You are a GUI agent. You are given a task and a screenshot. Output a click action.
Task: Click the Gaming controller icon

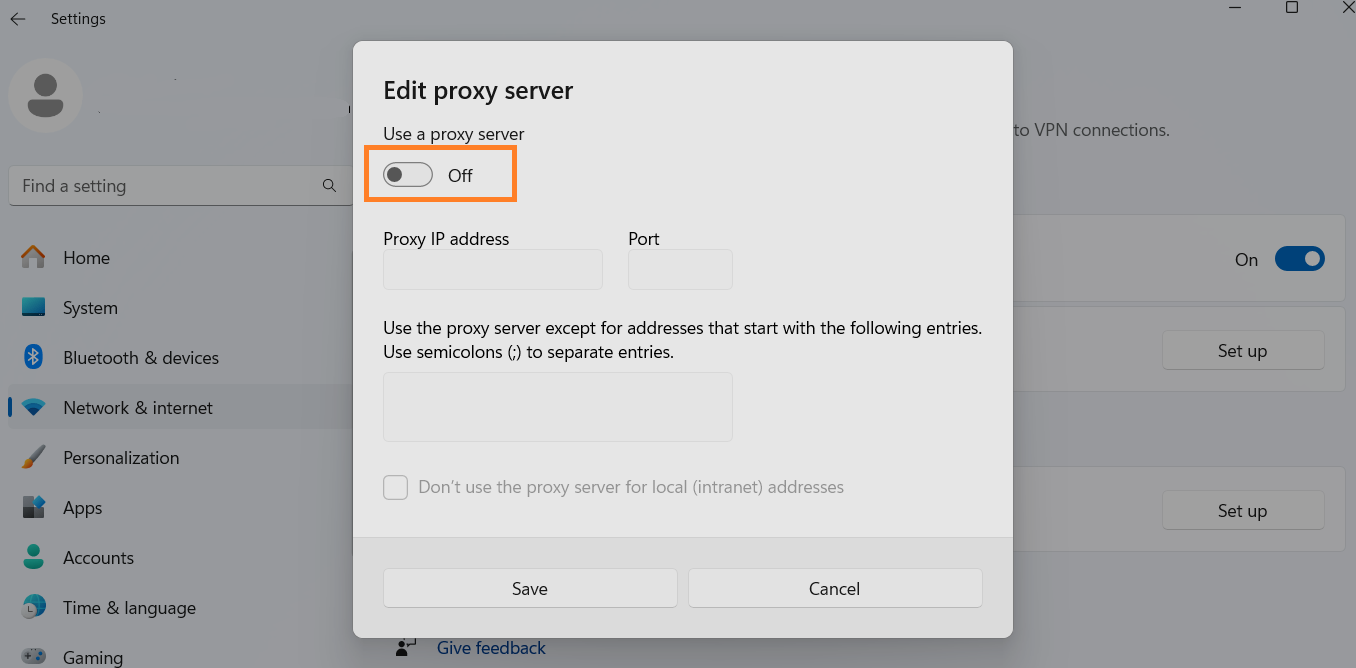[34, 657]
